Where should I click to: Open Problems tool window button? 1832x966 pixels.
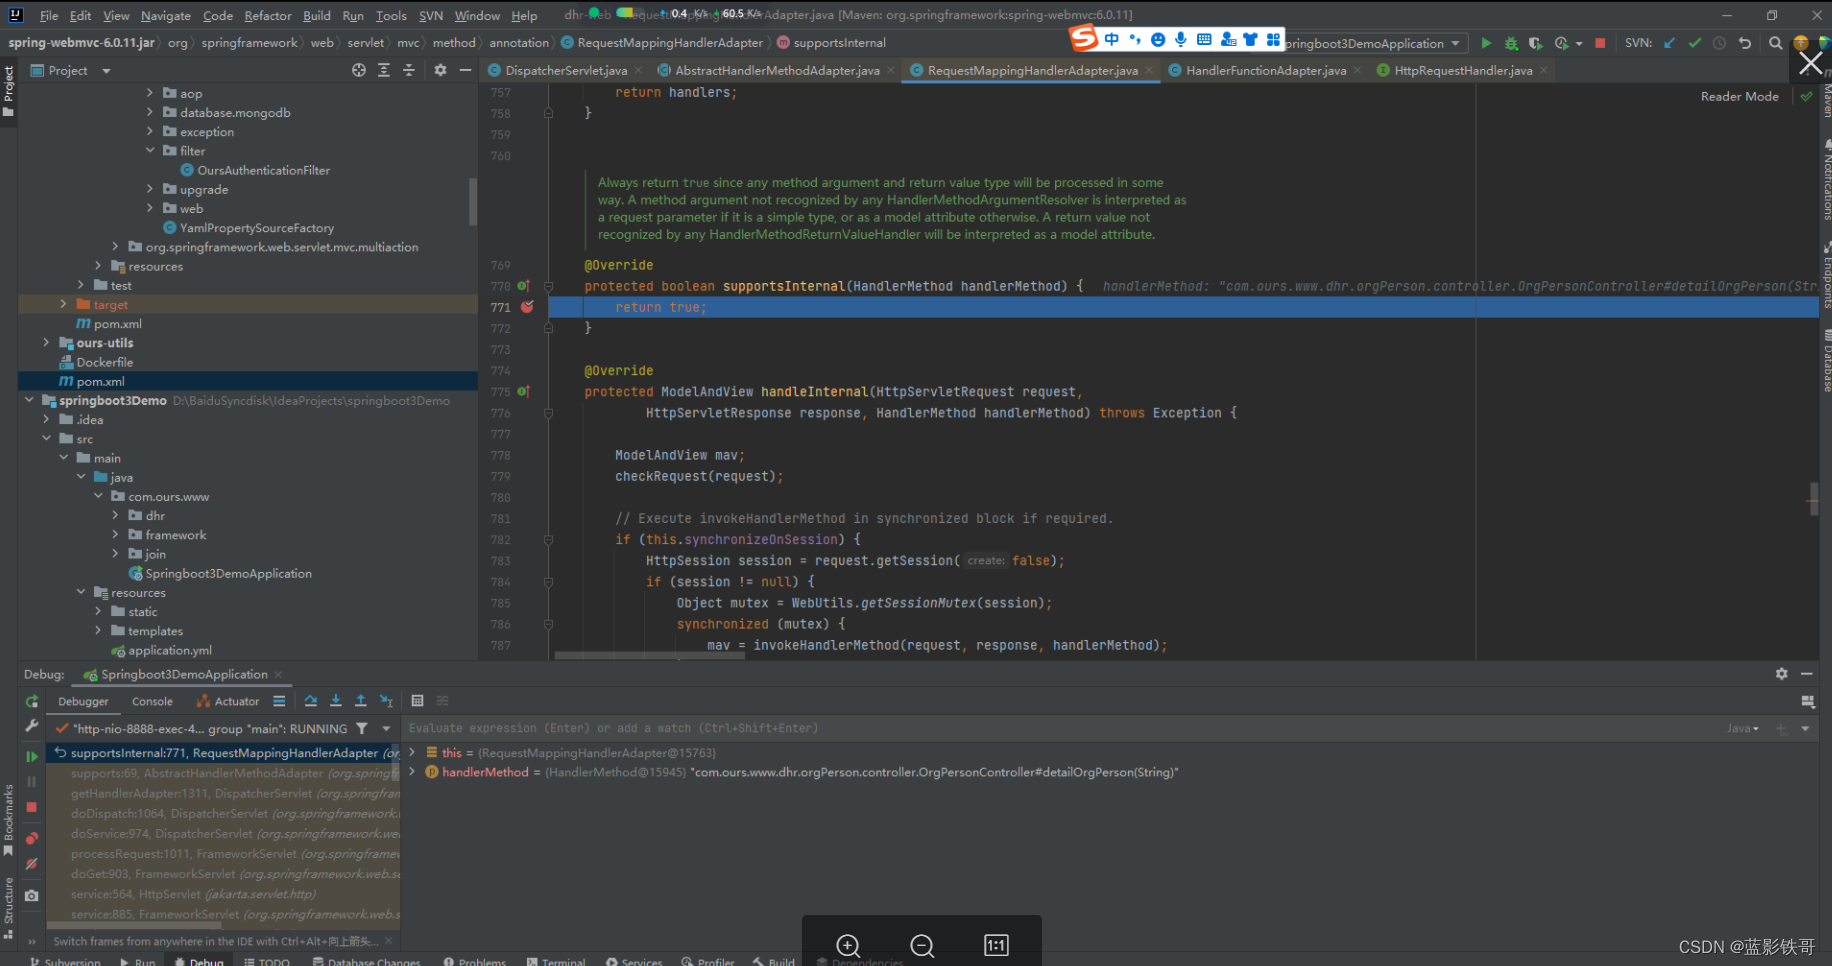click(475, 962)
